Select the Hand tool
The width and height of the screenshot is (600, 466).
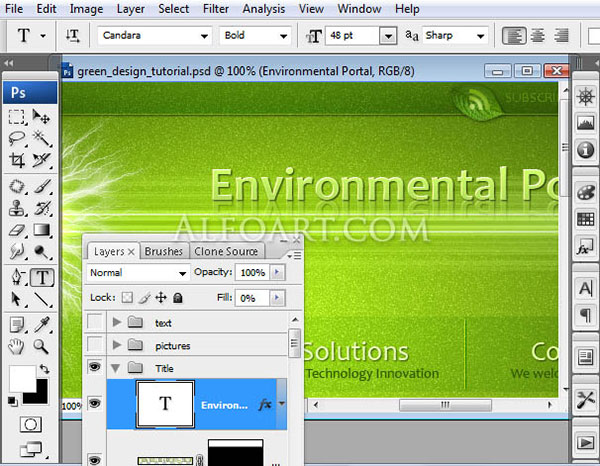point(16,347)
